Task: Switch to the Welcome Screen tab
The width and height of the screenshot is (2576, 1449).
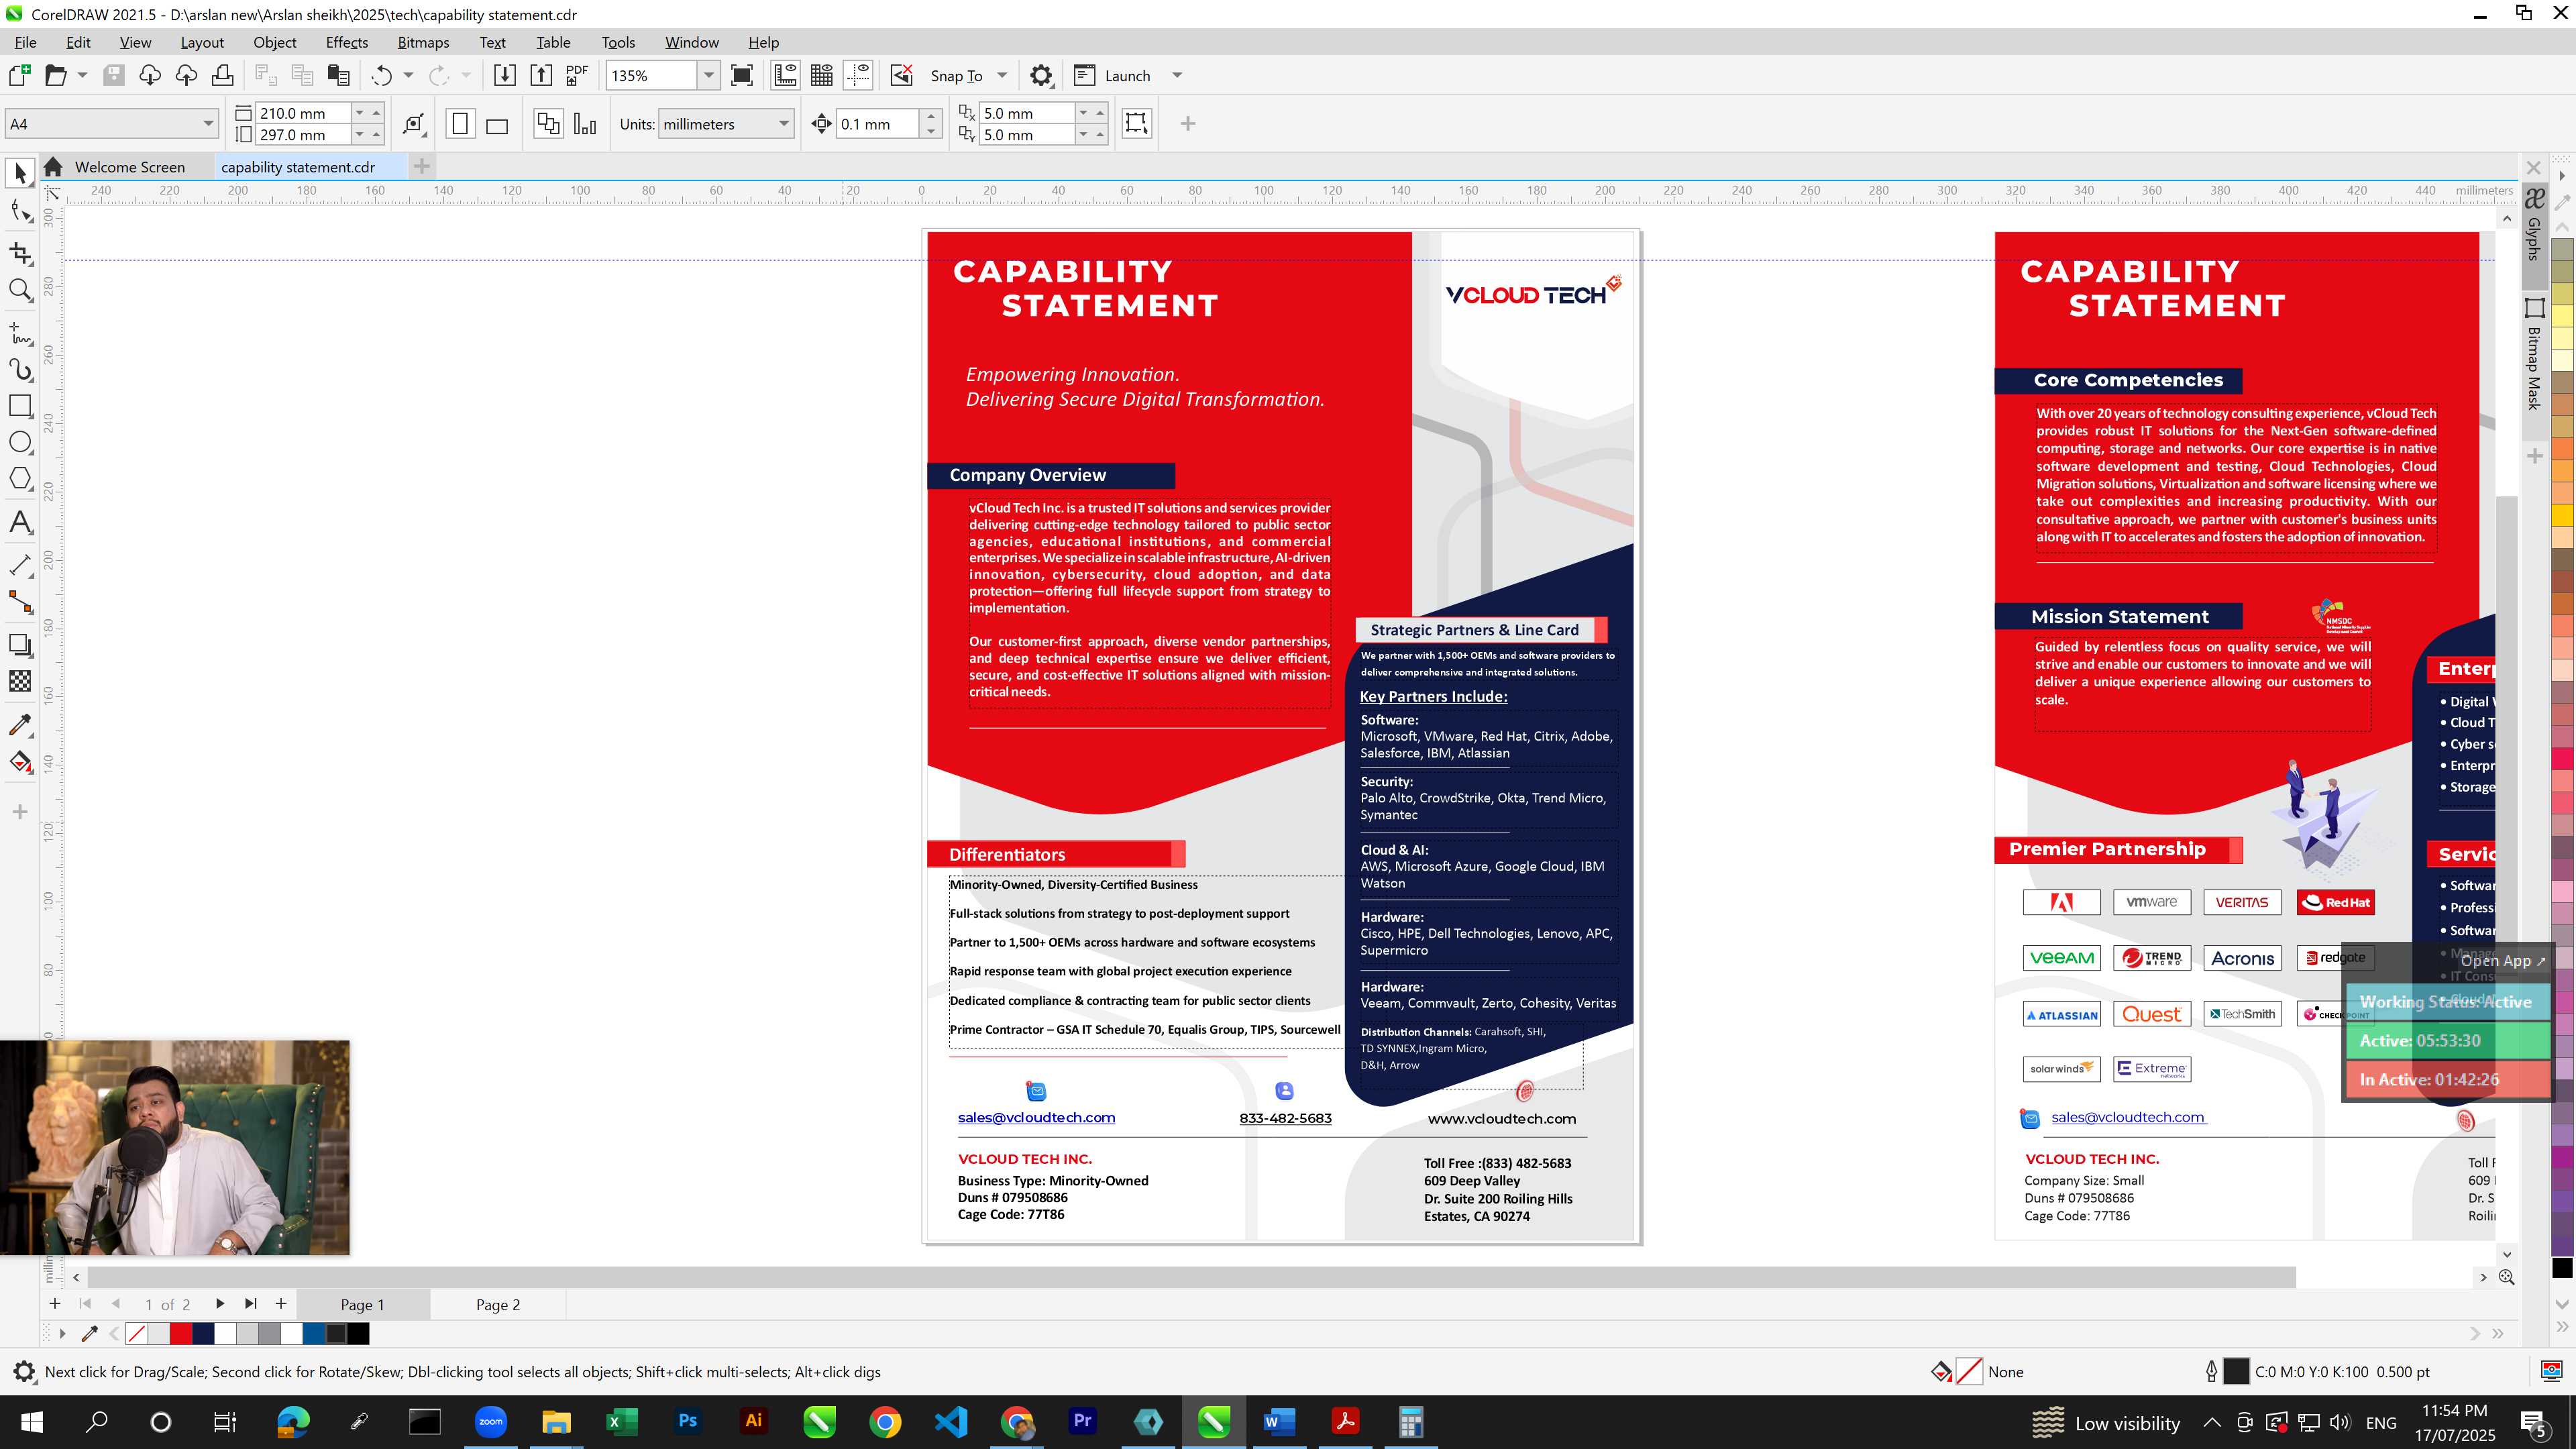Action: tap(129, 167)
